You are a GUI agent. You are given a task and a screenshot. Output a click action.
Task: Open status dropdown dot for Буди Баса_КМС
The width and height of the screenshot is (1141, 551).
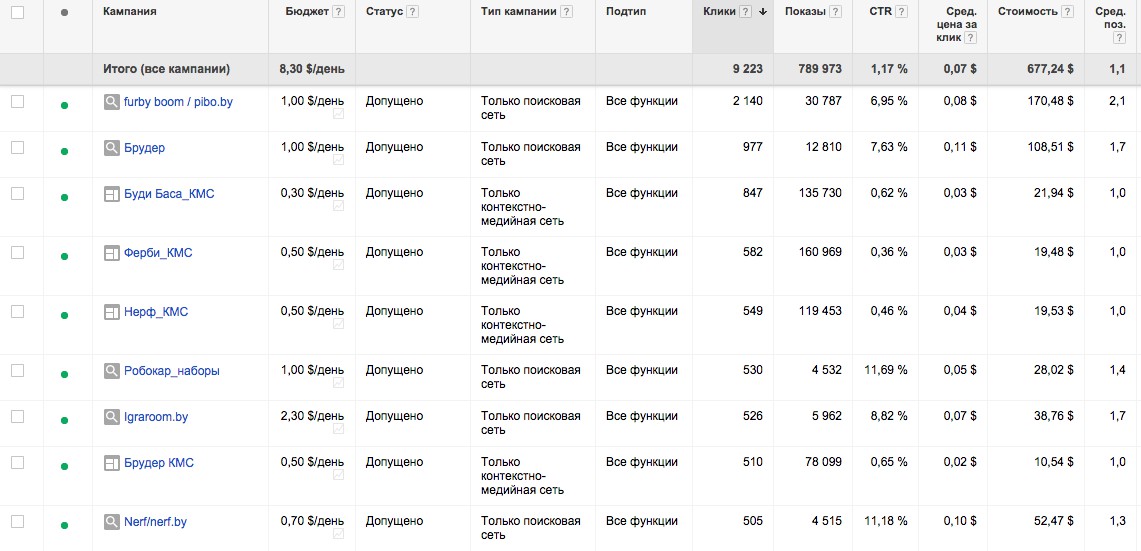coord(65,198)
